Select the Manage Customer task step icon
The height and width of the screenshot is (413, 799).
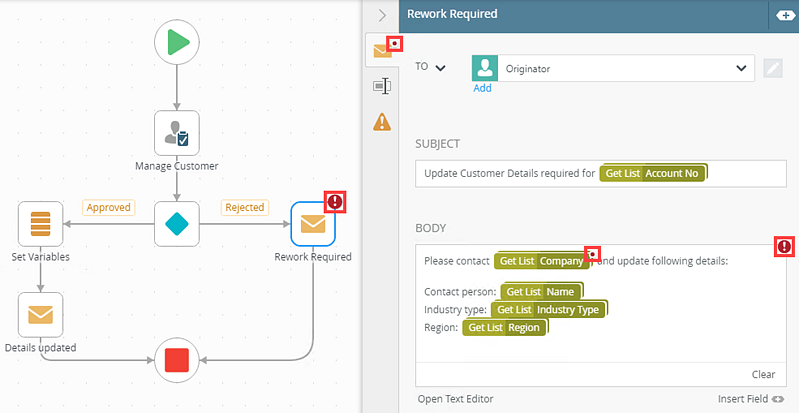[x=177, y=133]
